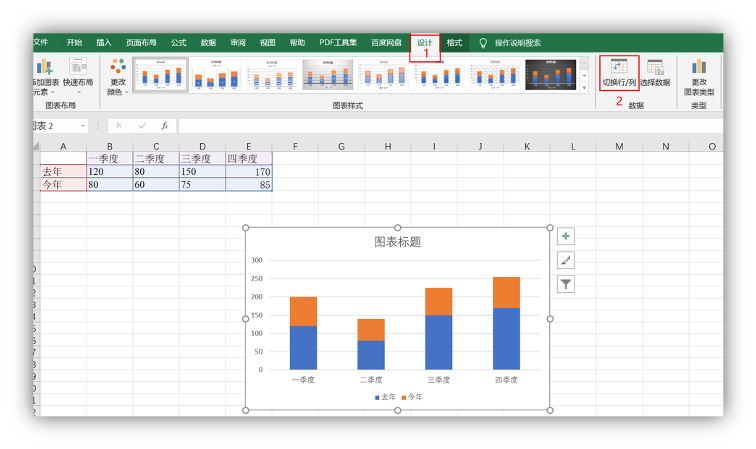Open the 视图 tab
This screenshot has width=756, height=449.
(x=268, y=42)
